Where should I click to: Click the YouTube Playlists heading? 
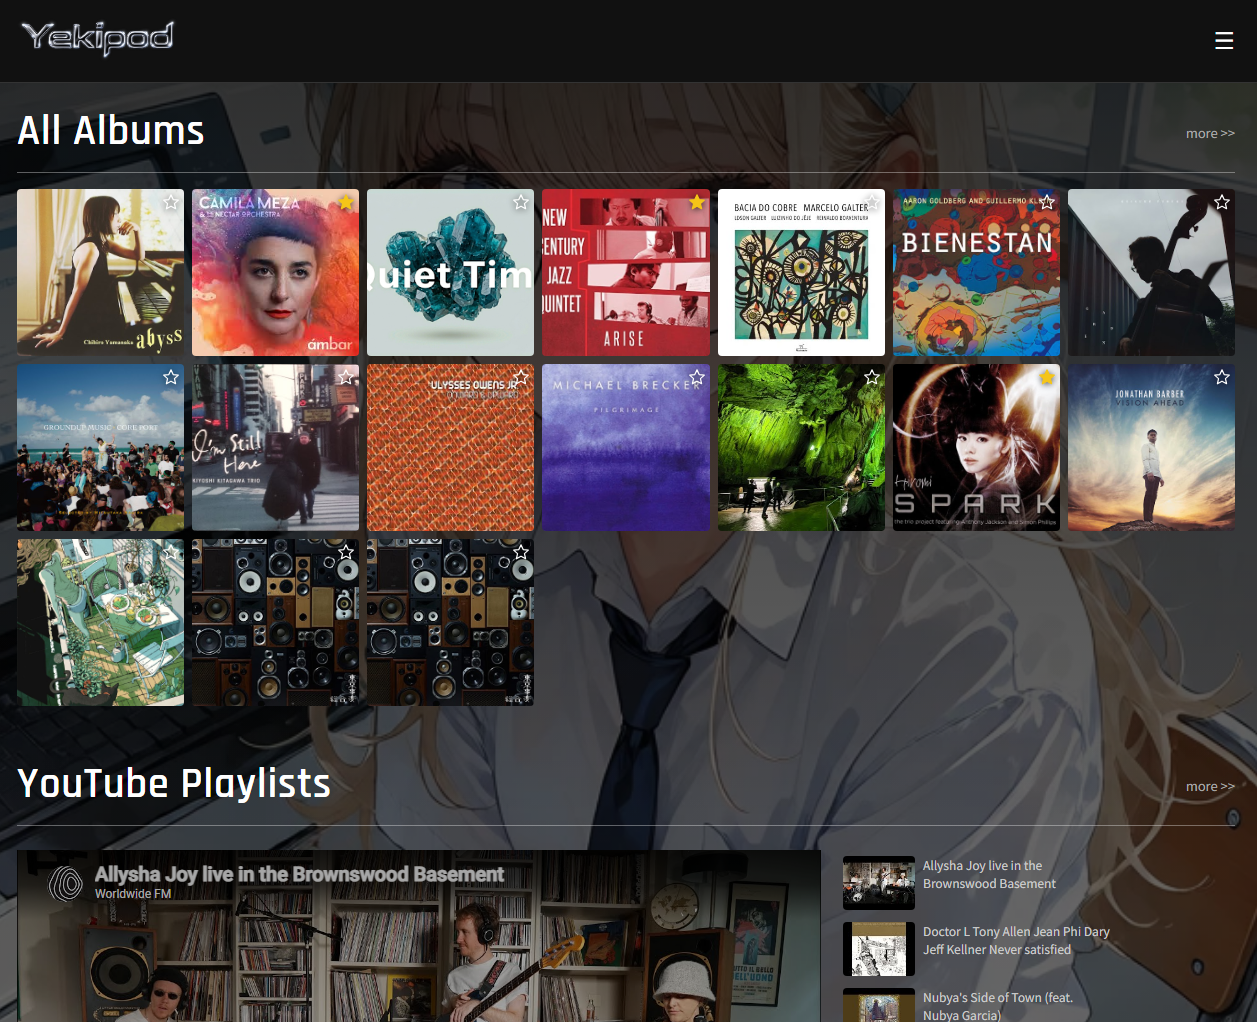(x=174, y=784)
